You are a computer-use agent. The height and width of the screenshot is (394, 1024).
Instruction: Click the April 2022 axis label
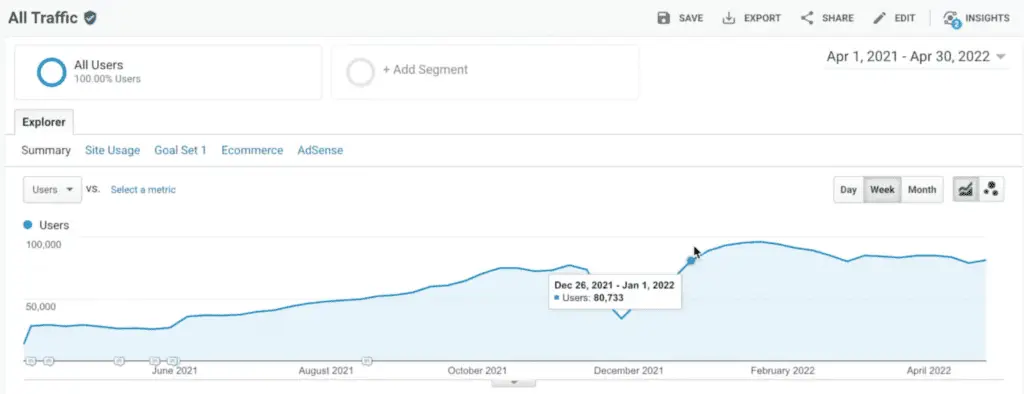[929, 370]
